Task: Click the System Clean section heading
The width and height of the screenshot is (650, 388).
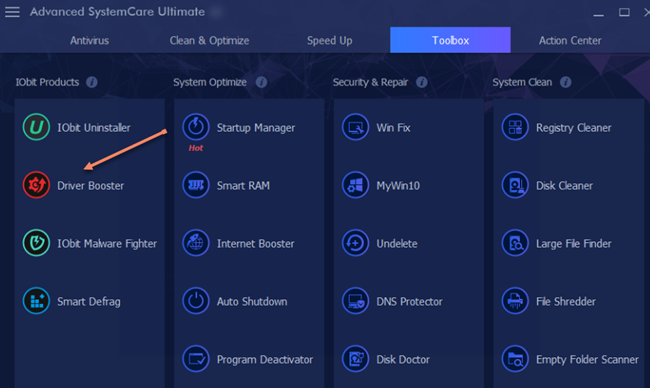Action: pos(522,82)
